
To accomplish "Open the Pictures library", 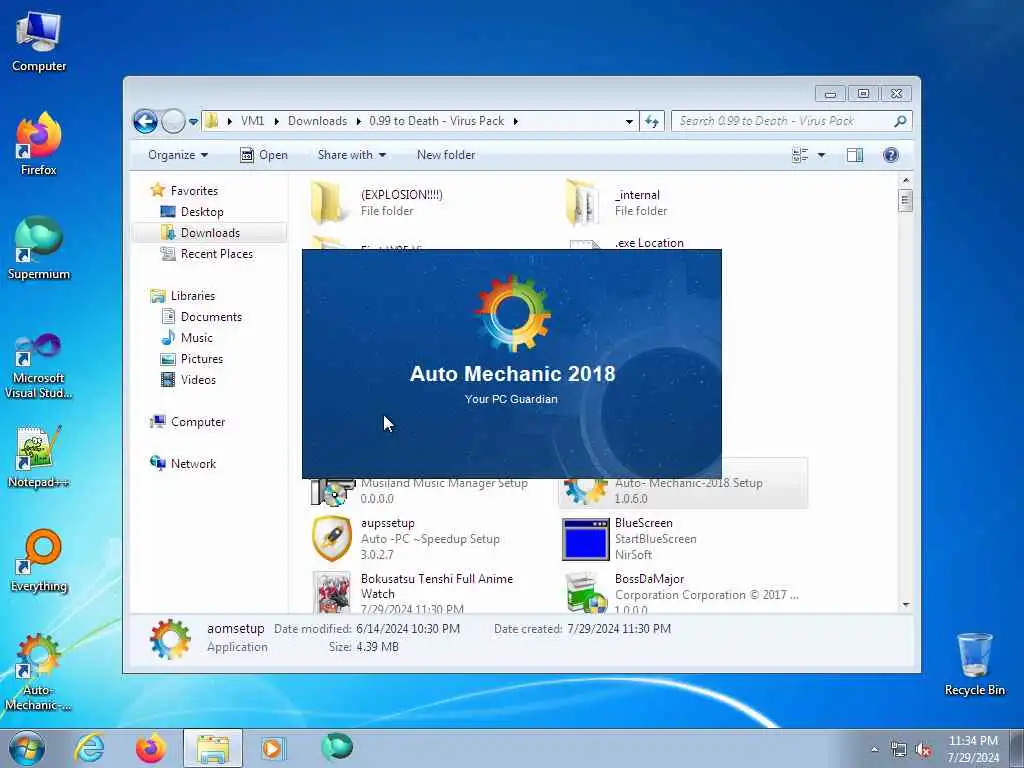I will point(202,359).
